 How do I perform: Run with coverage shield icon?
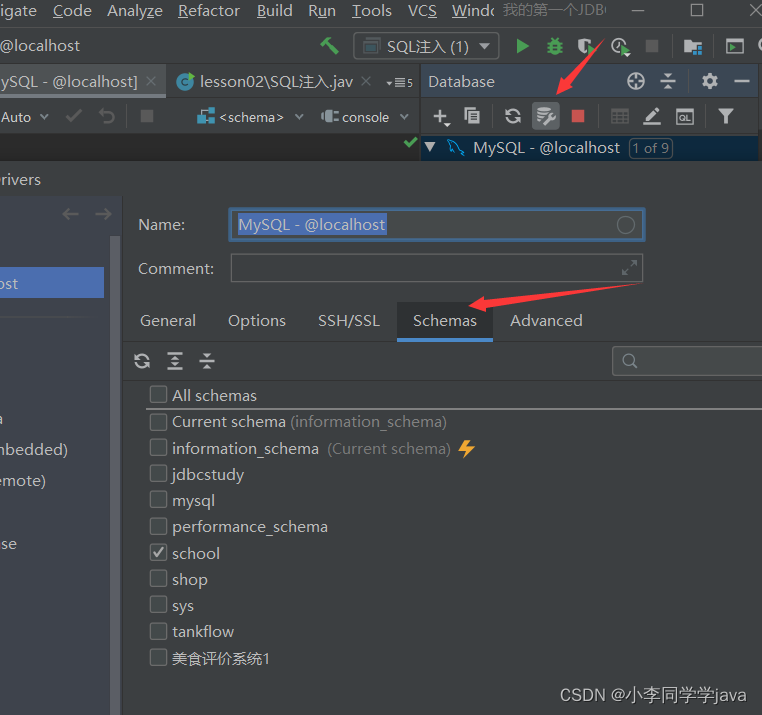586,46
